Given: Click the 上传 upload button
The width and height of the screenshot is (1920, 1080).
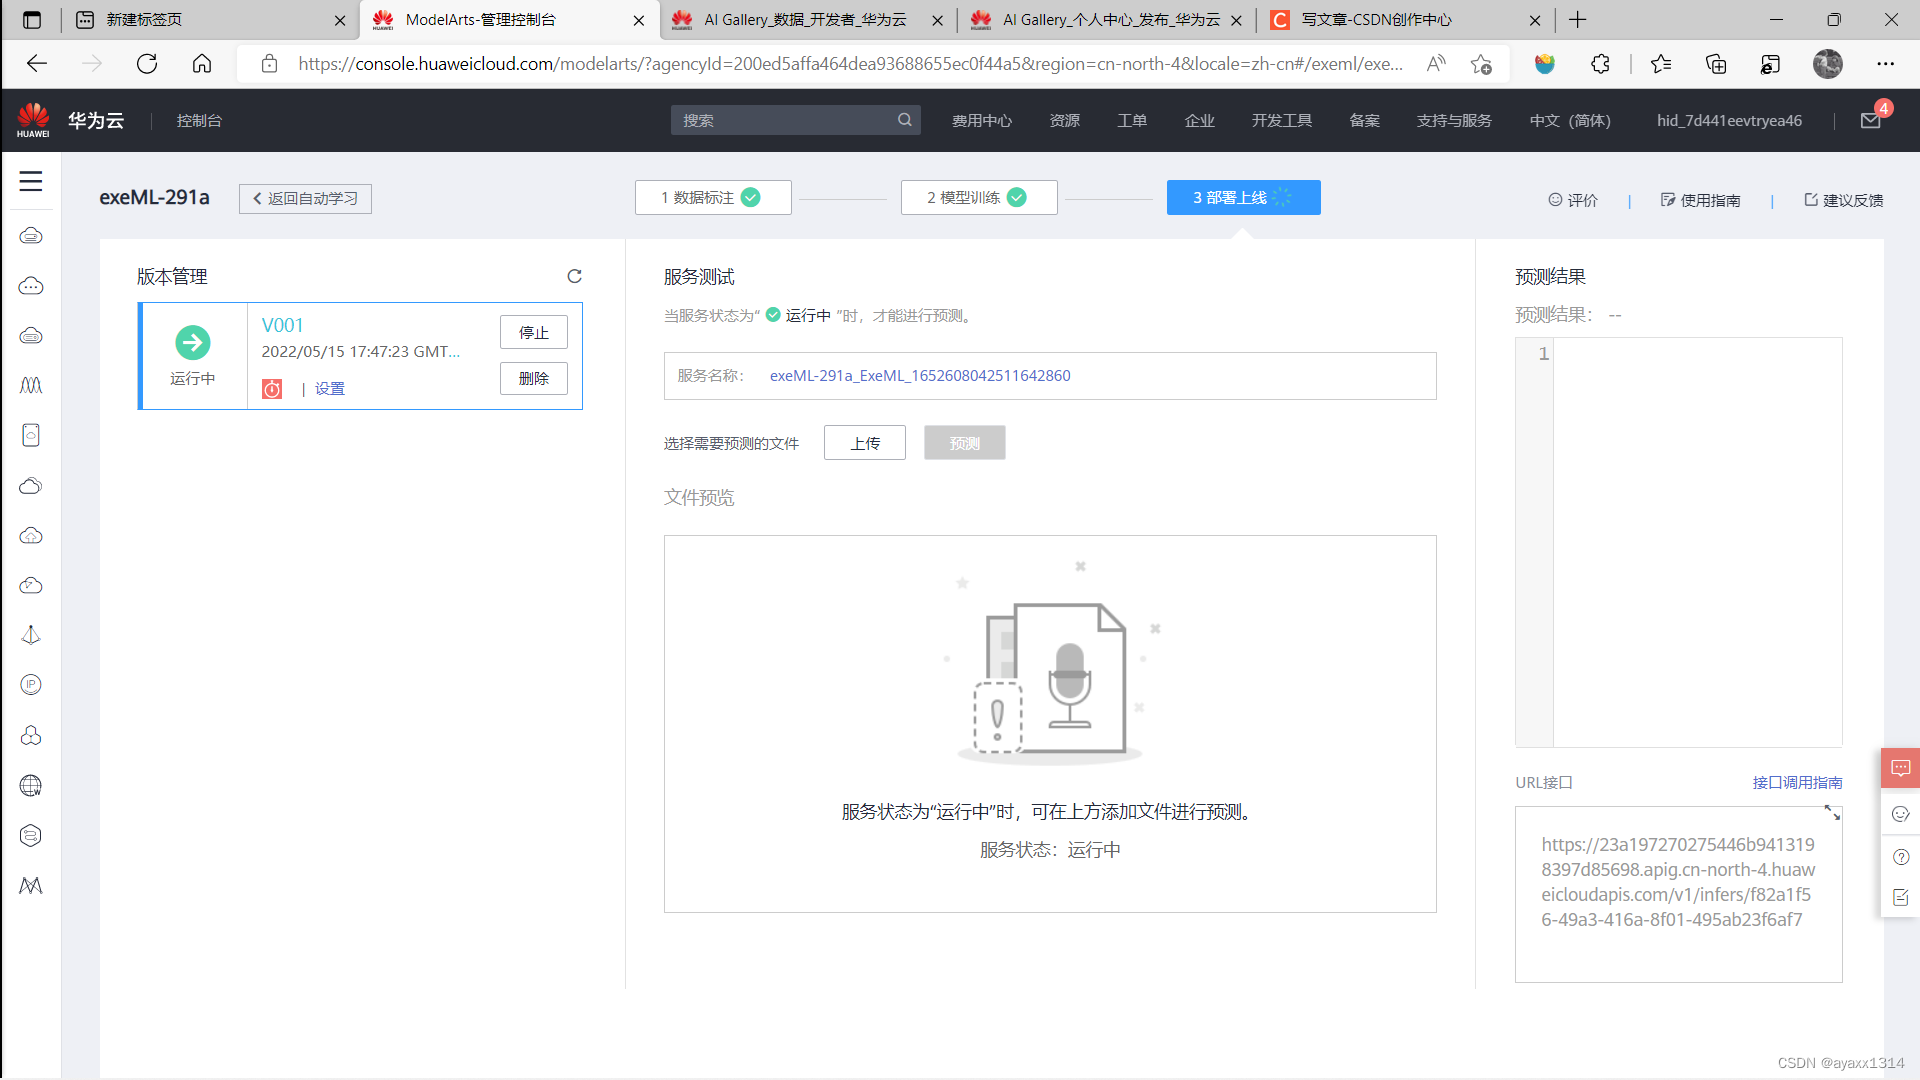Looking at the screenshot, I should pos(864,443).
